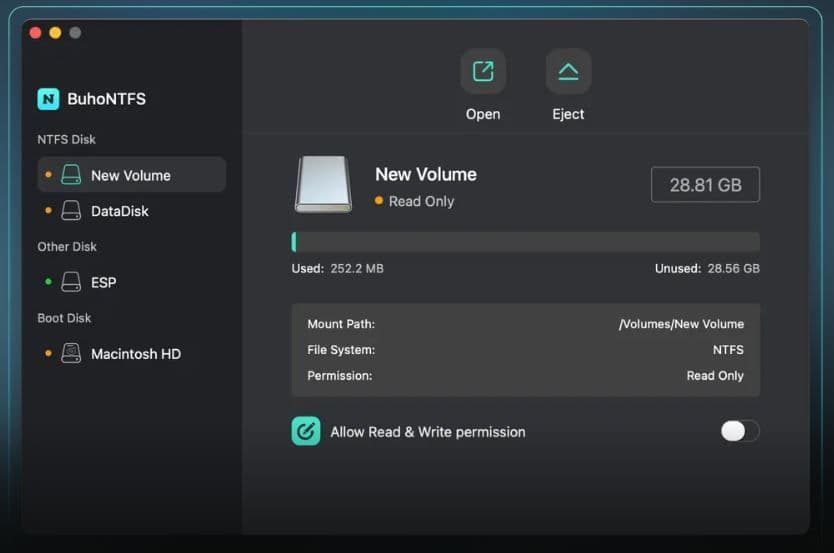Viewport: 834px width, 553px height.
Task: Click the read and write pencil icon
Action: [x=306, y=431]
